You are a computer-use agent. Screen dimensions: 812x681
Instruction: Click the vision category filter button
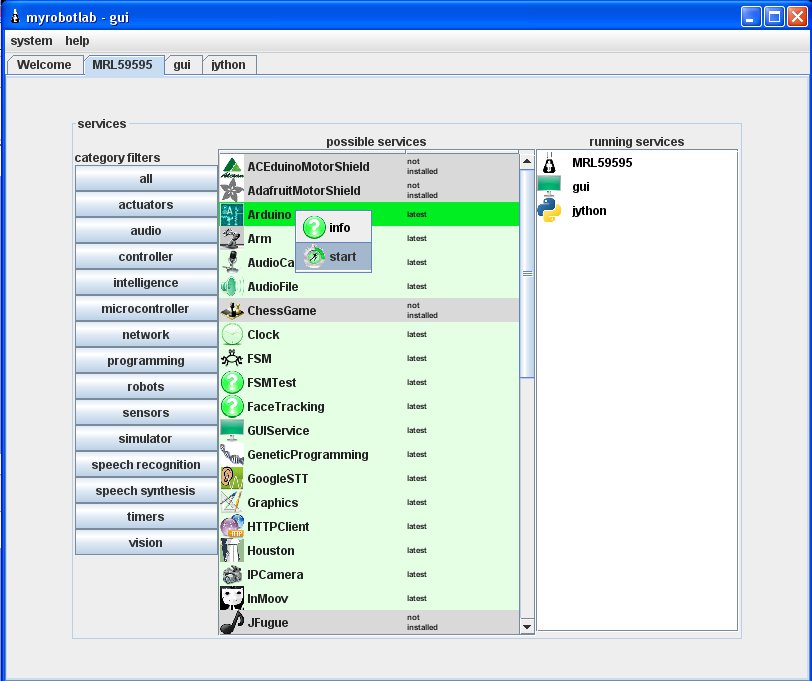click(146, 543)
